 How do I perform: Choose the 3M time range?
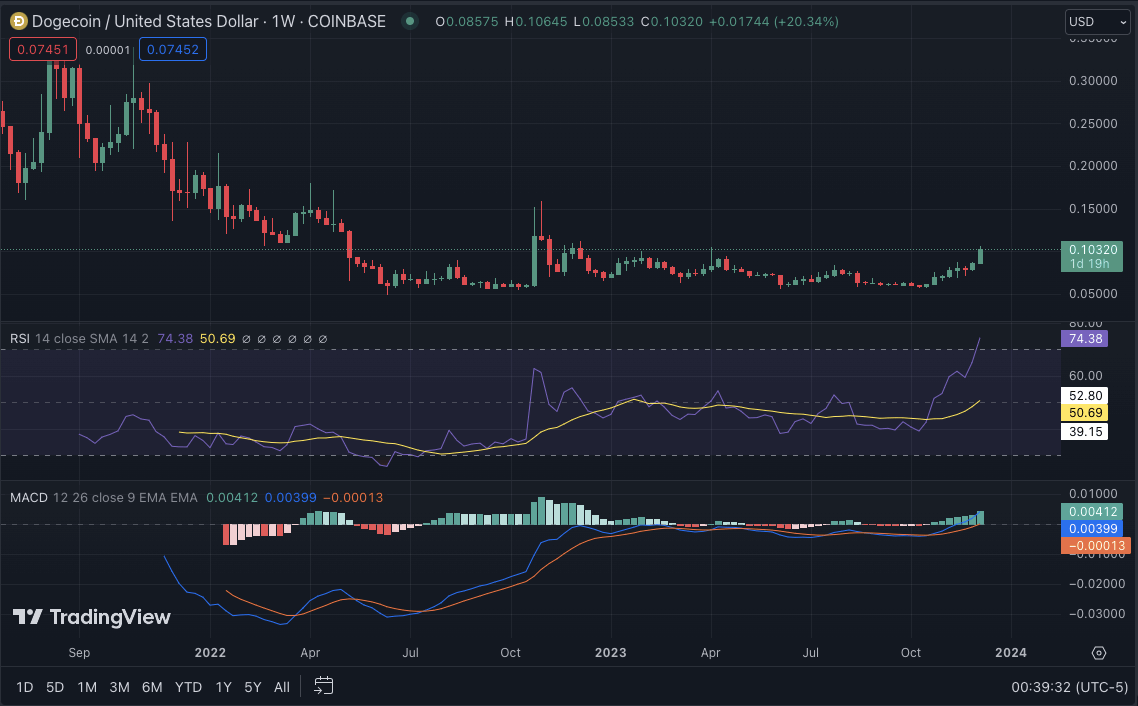pyautogui.click(x=119, y=687)
